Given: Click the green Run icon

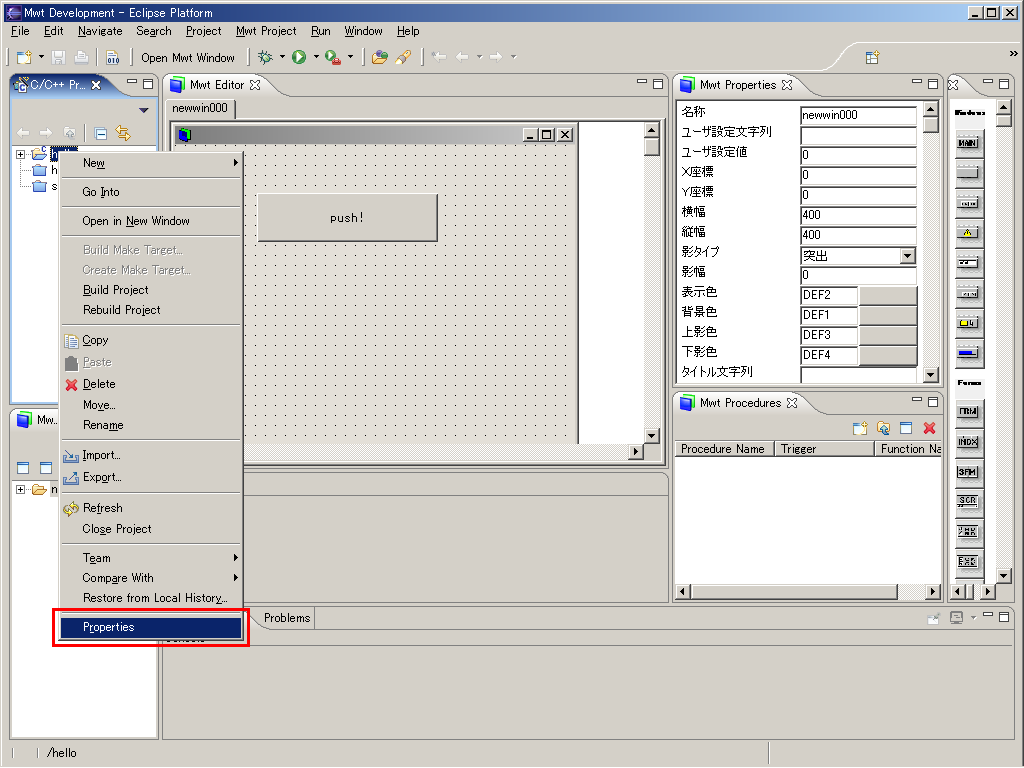Looking at the screenshot, I should pos(299,57).
